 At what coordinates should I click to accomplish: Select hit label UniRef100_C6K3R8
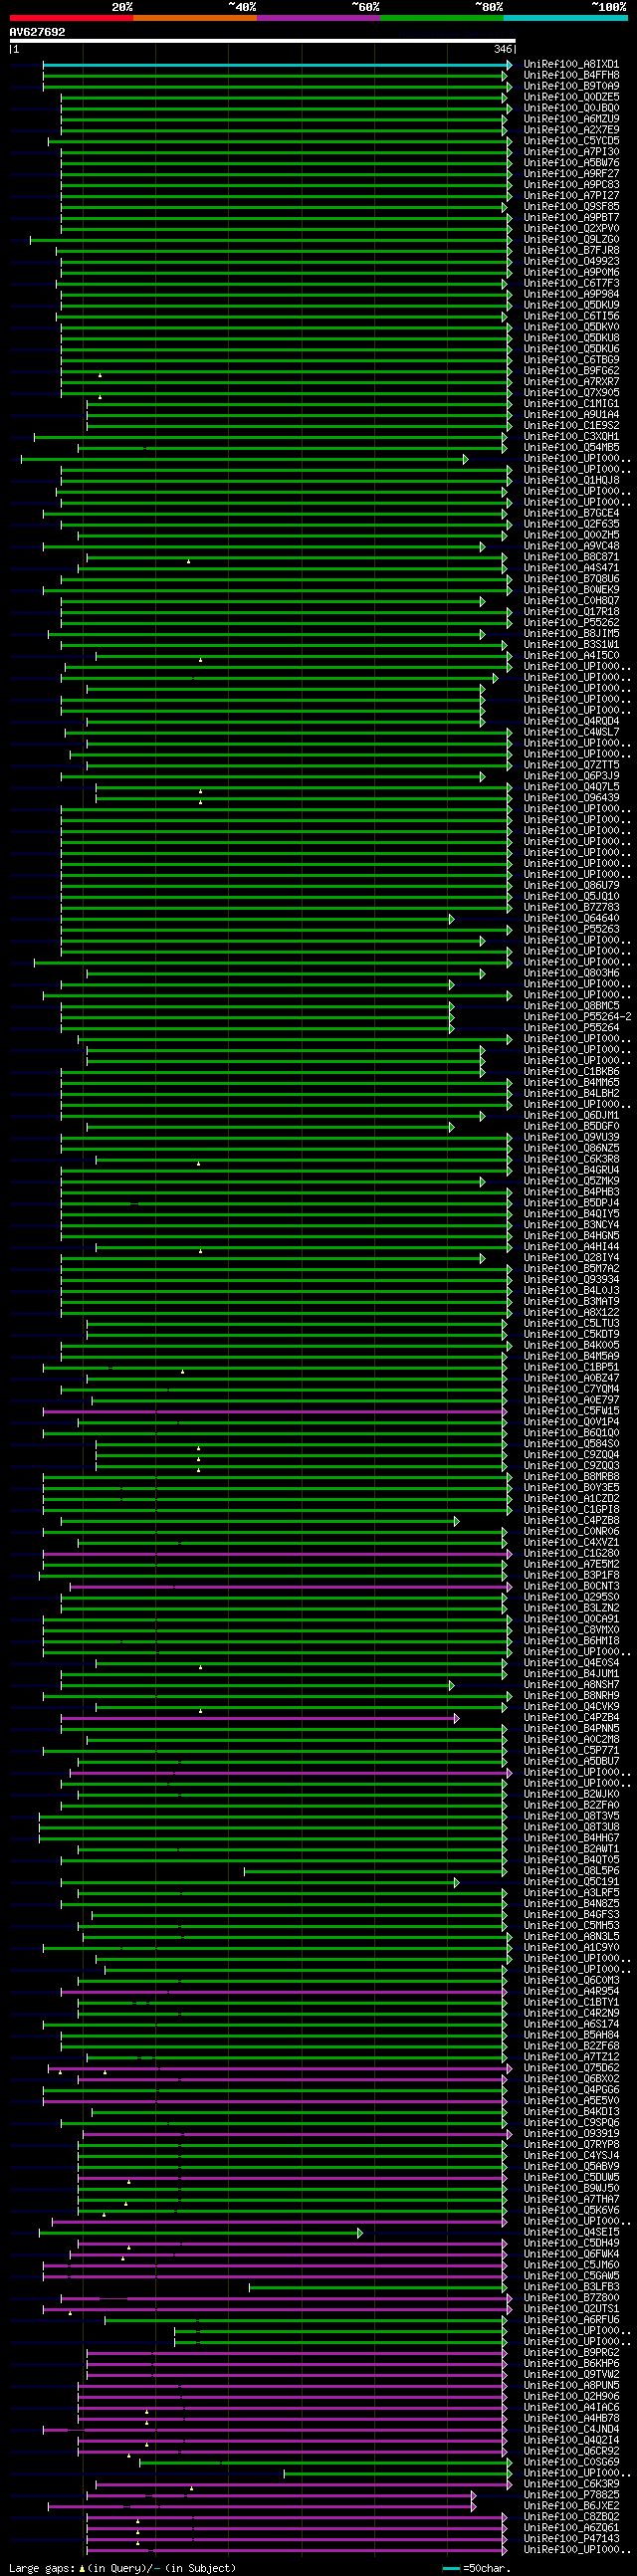click(x=571, y=1161)
